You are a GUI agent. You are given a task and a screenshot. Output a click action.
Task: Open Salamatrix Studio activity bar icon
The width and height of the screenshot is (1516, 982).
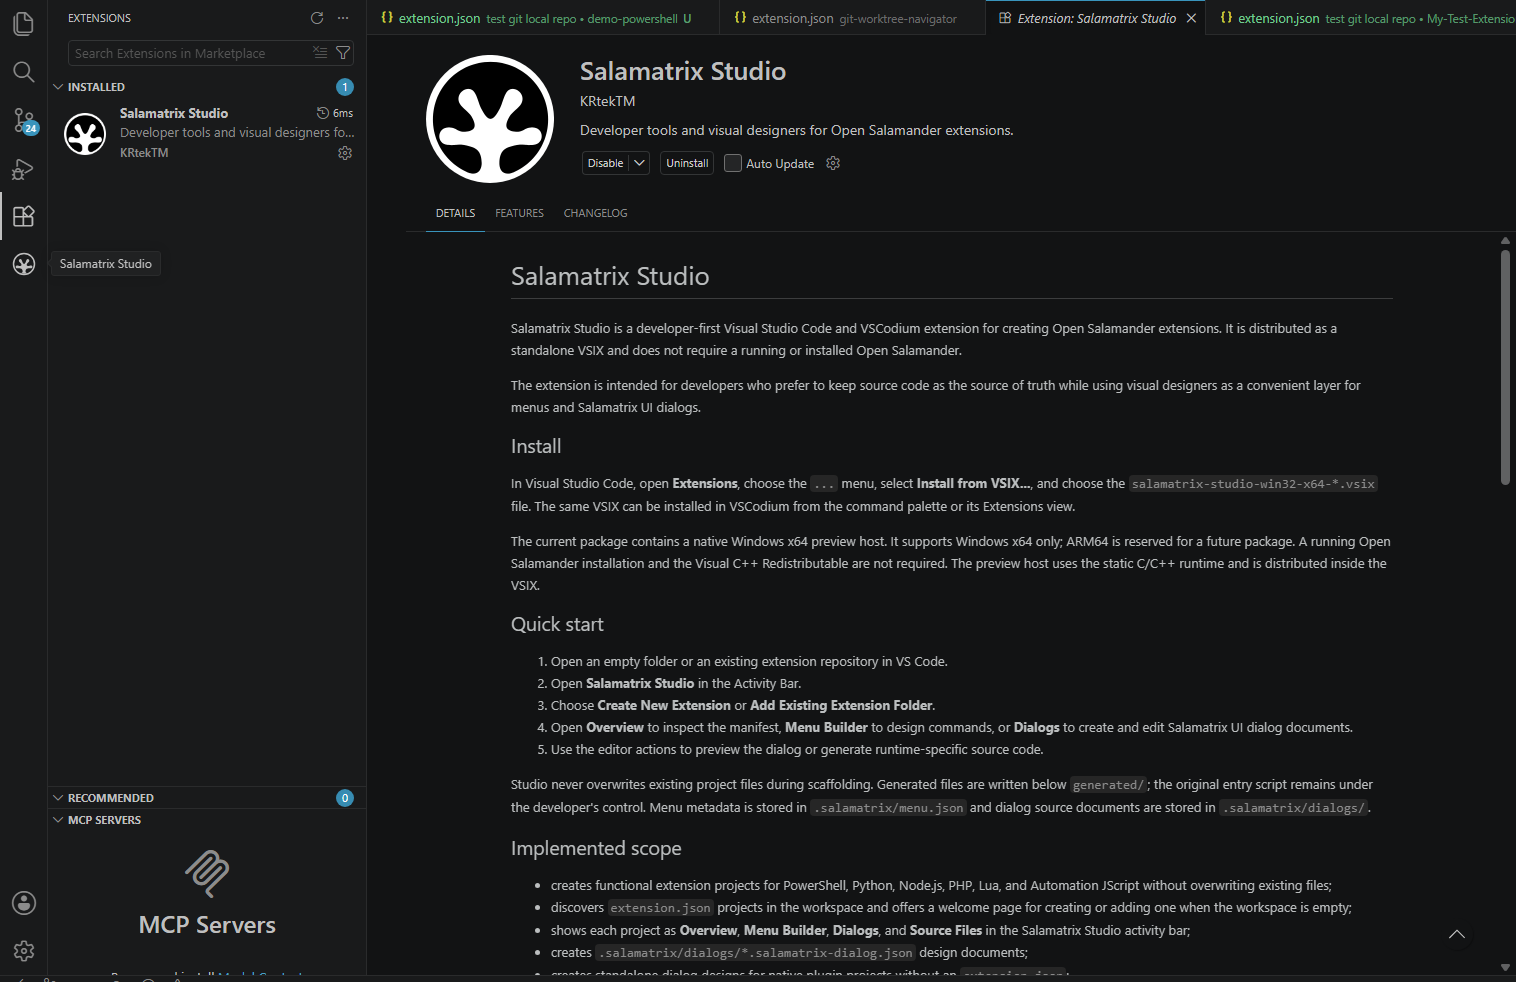[24, 264]
